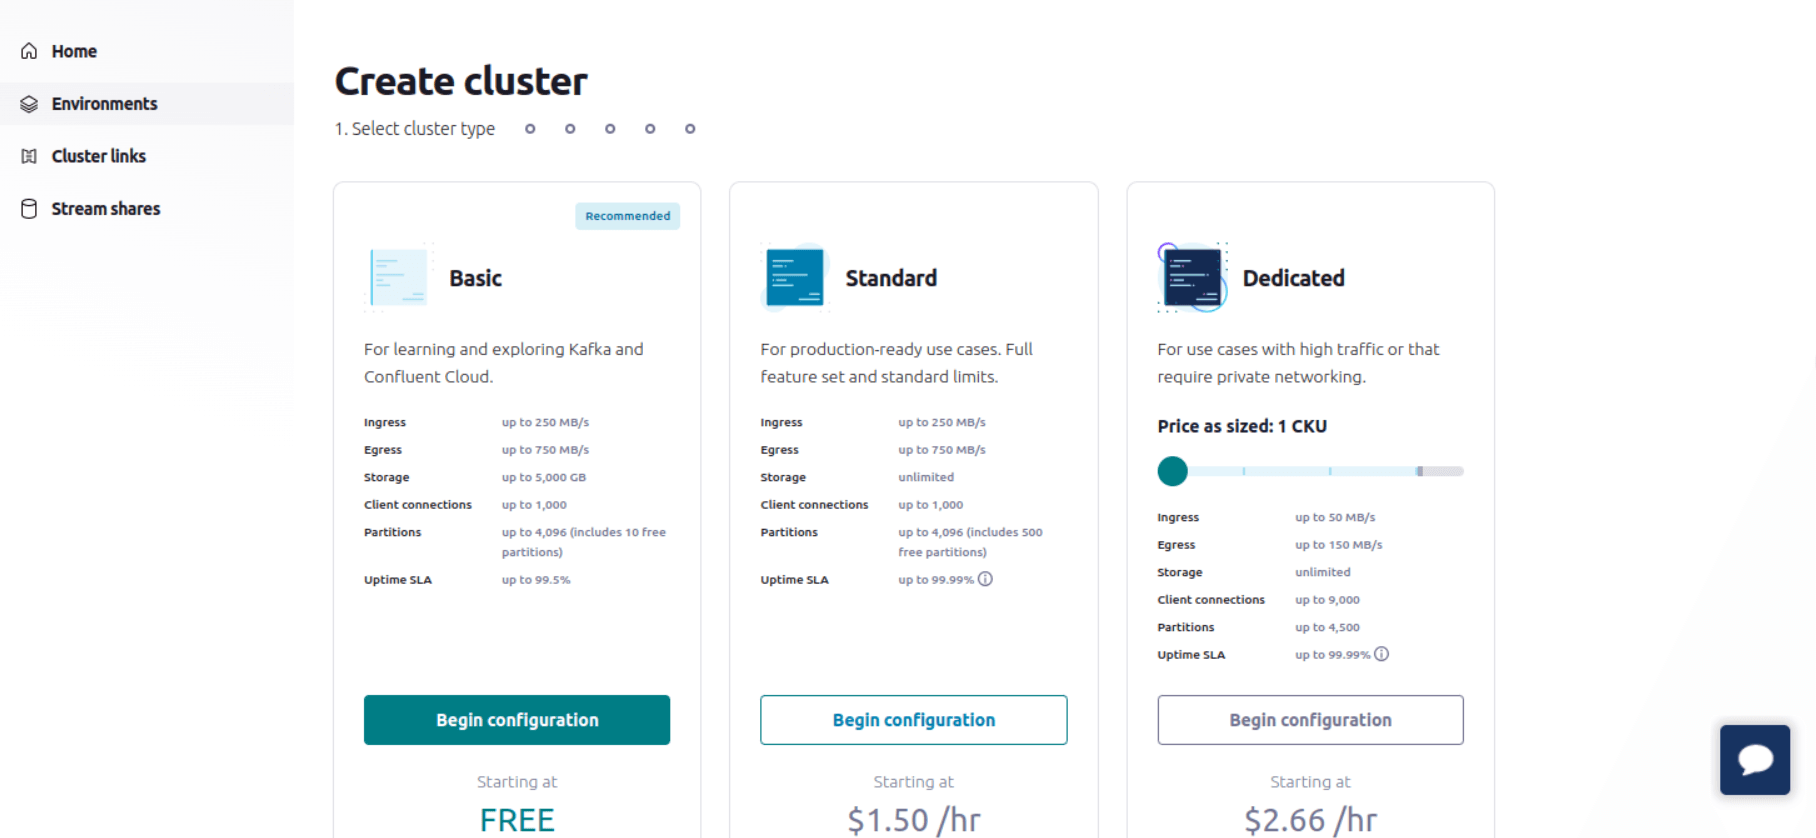Select the second wizard step dot

click(530, 129)
